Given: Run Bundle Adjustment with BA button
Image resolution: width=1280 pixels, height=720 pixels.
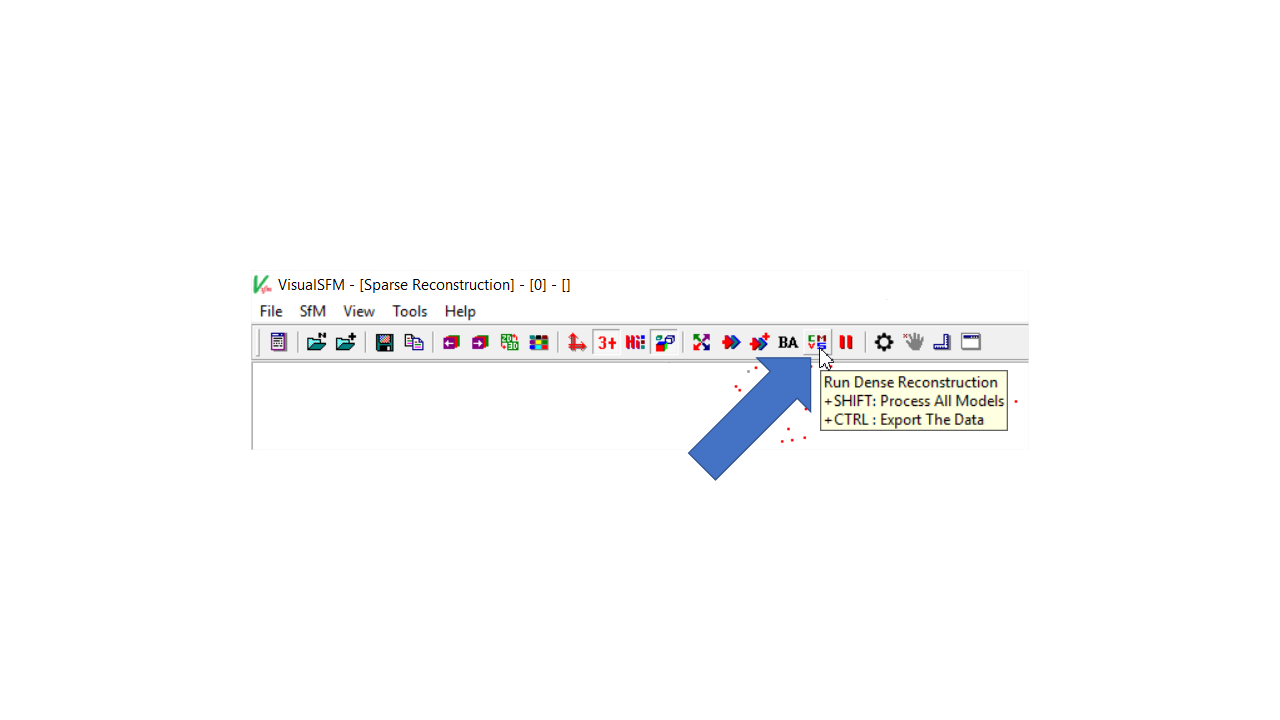Looking at the screenshot, I should [788, 342].
